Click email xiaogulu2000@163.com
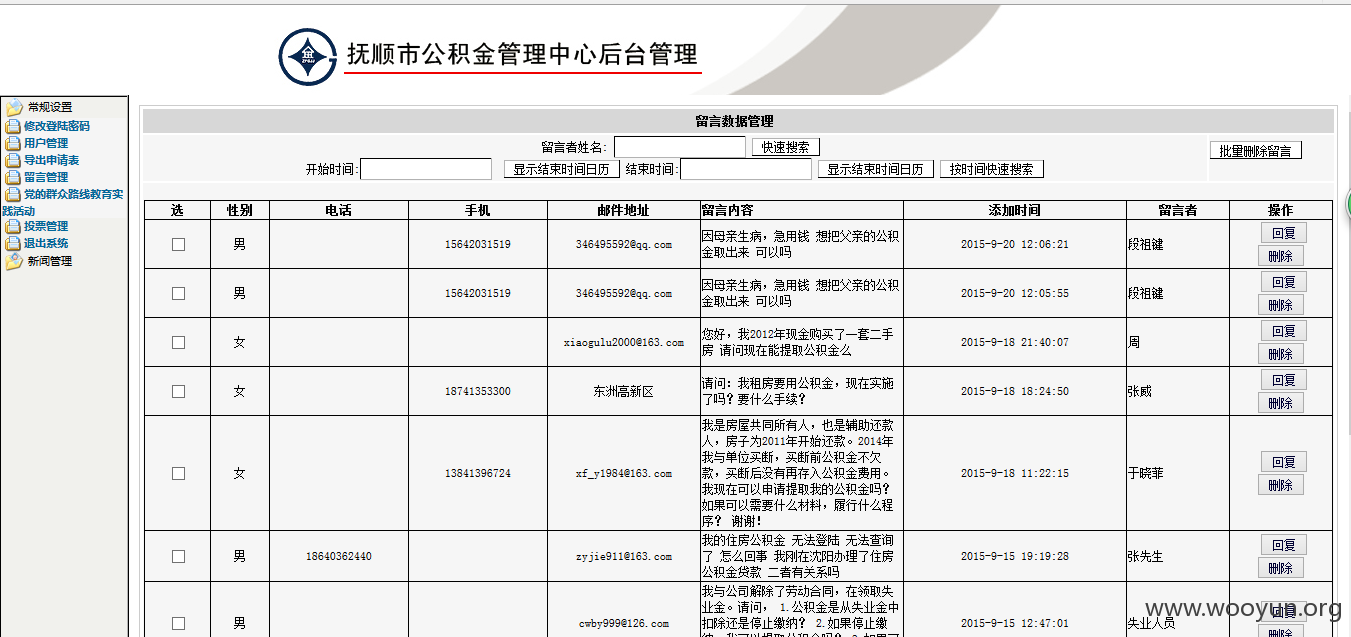Screen dimensions: 1351x637 [x=624, y=342]
